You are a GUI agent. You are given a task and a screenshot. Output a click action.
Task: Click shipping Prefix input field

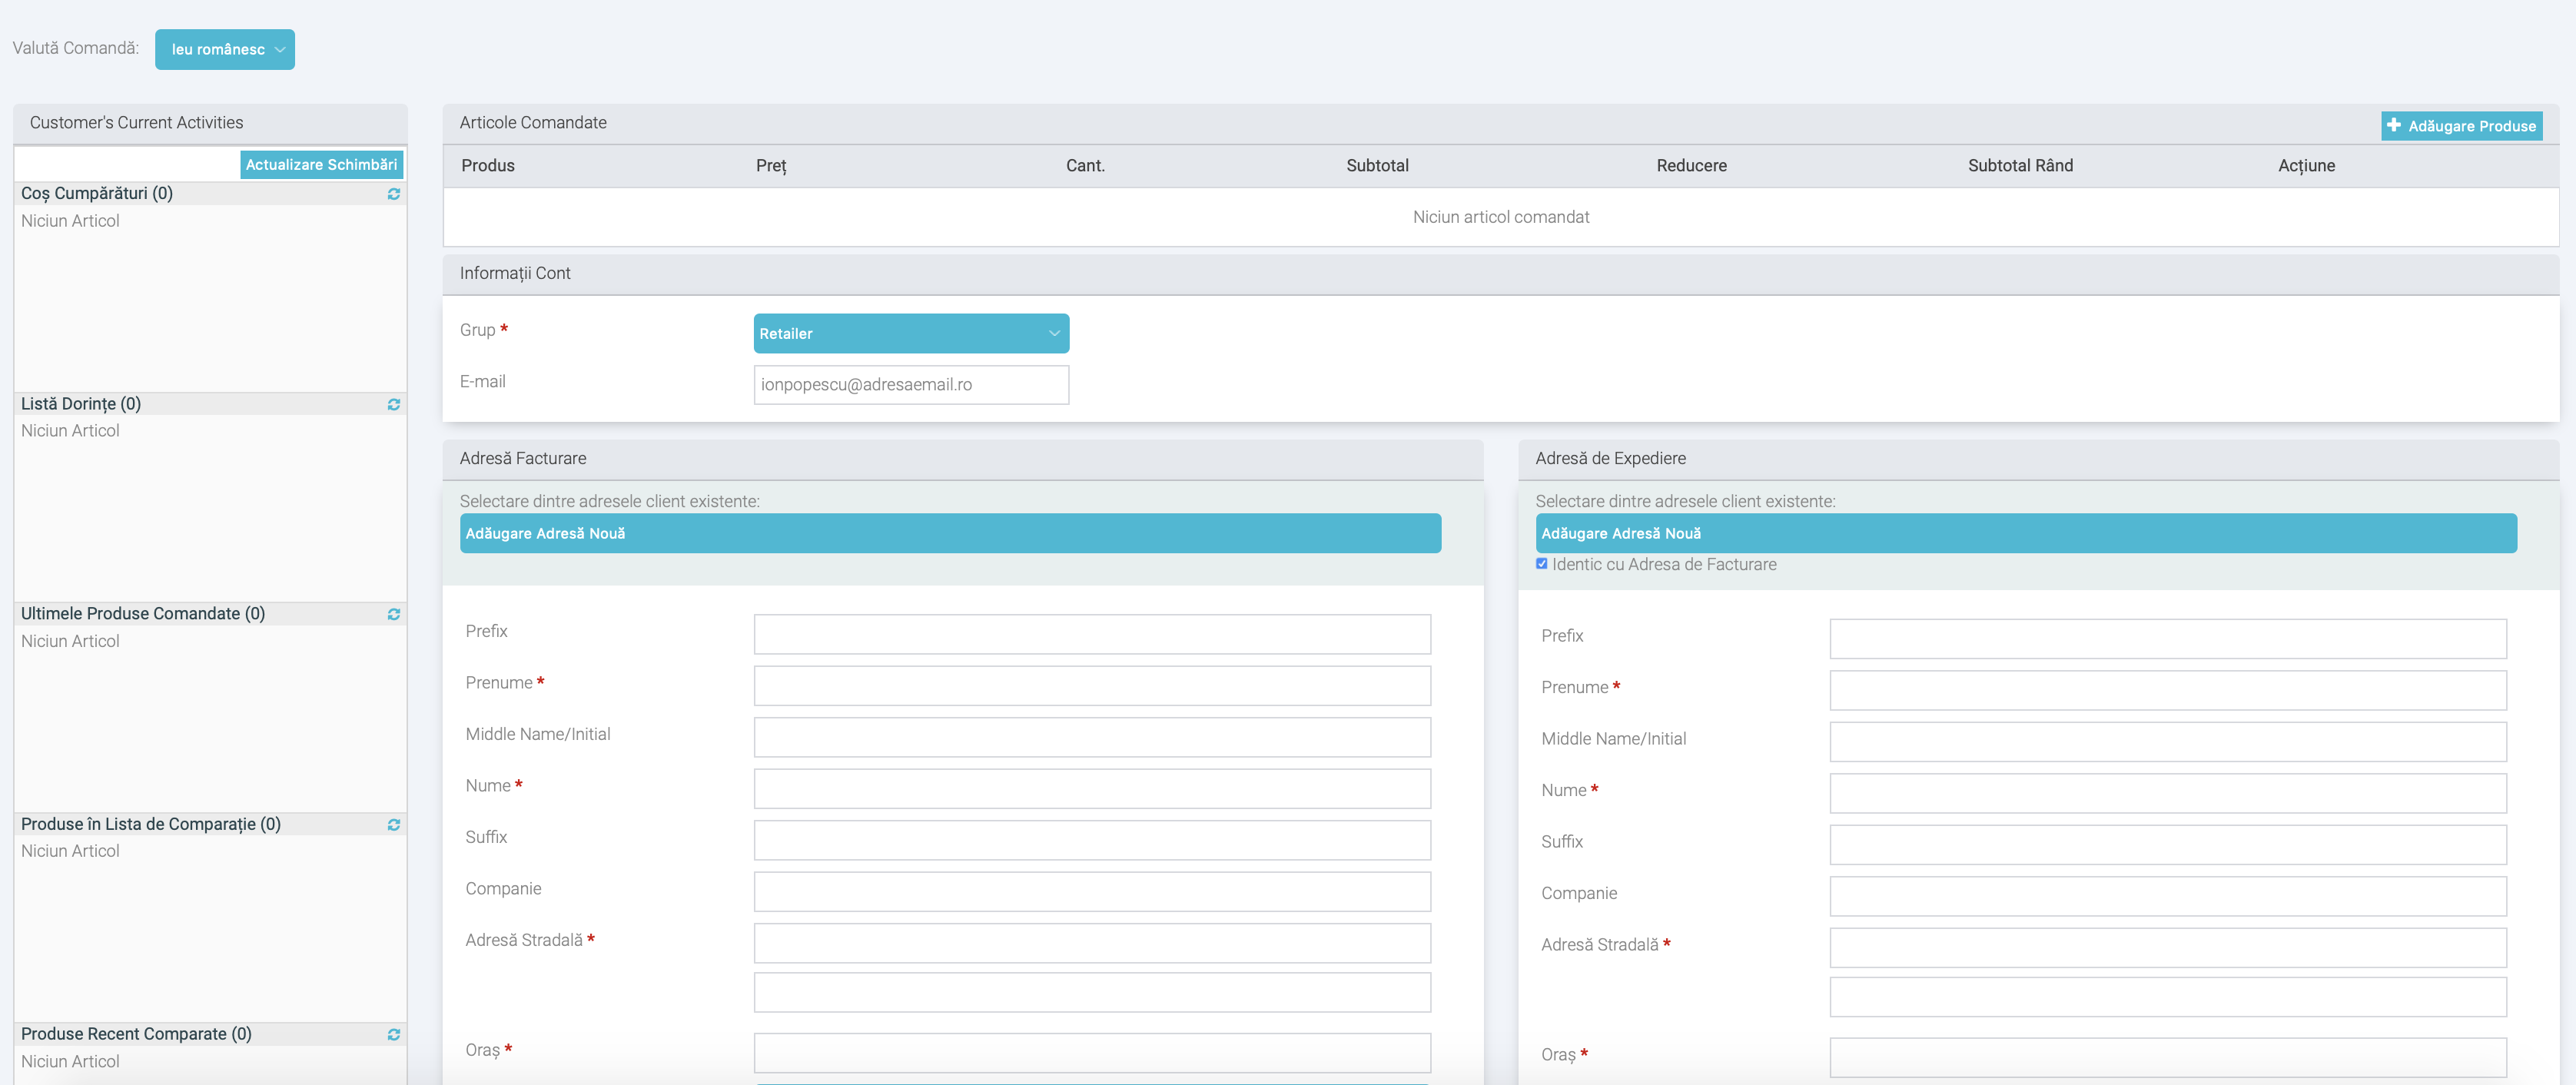coord(2167,639)
